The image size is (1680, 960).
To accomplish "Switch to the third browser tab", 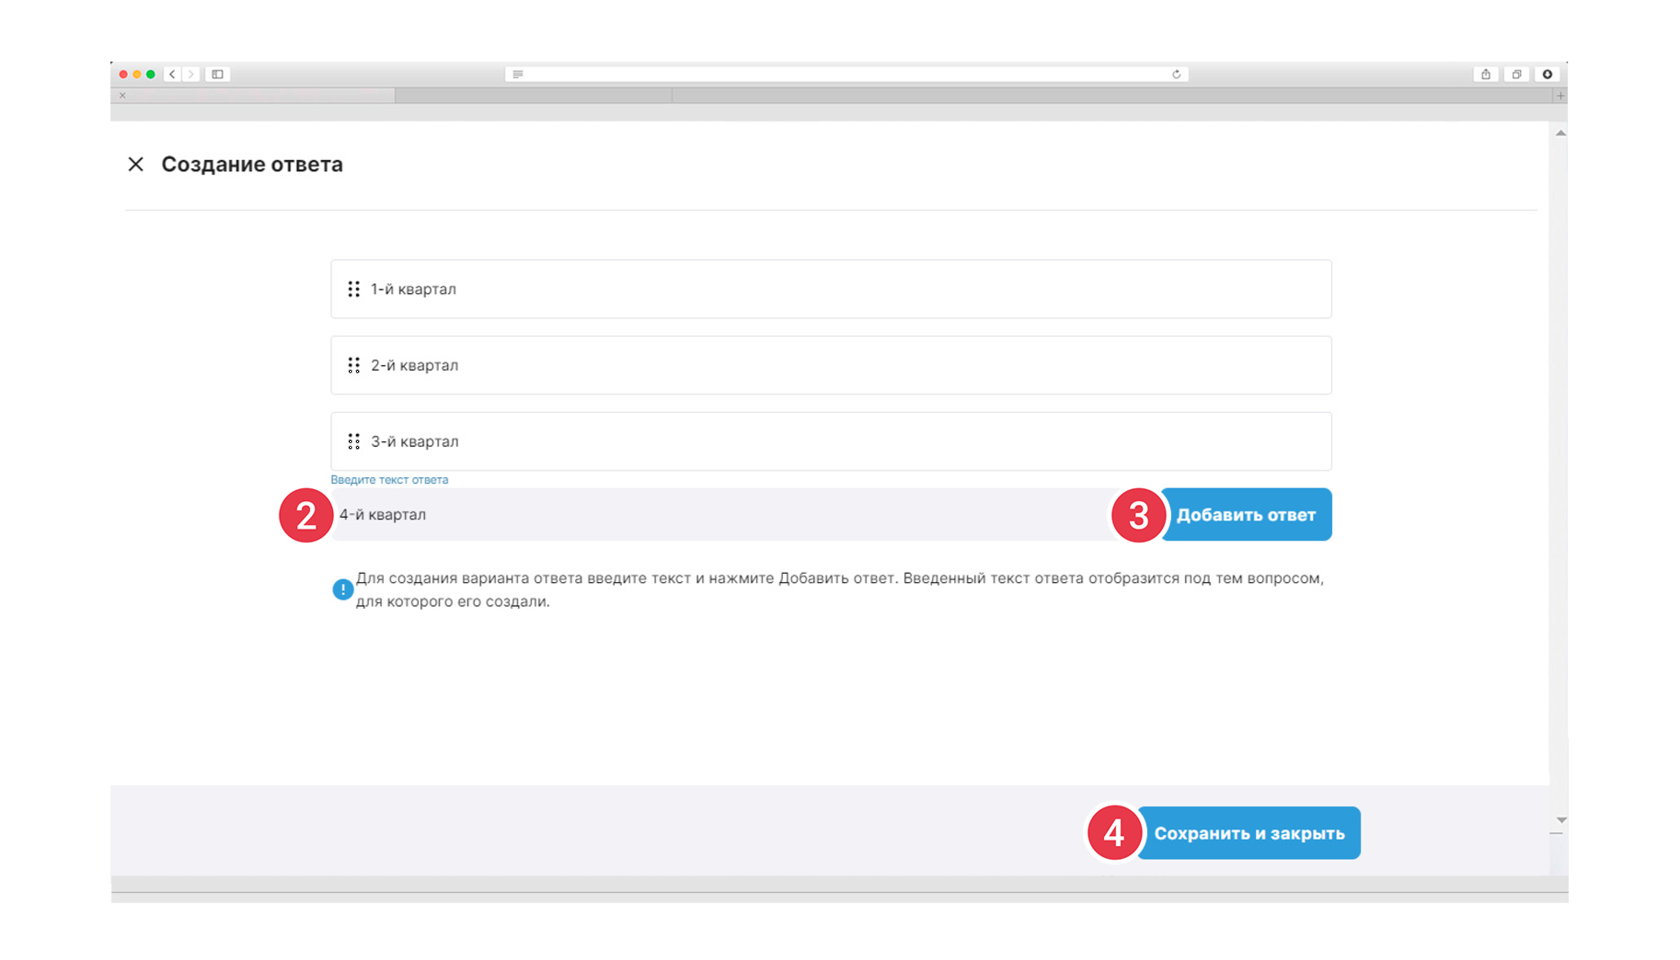I will coord(1112,96).
